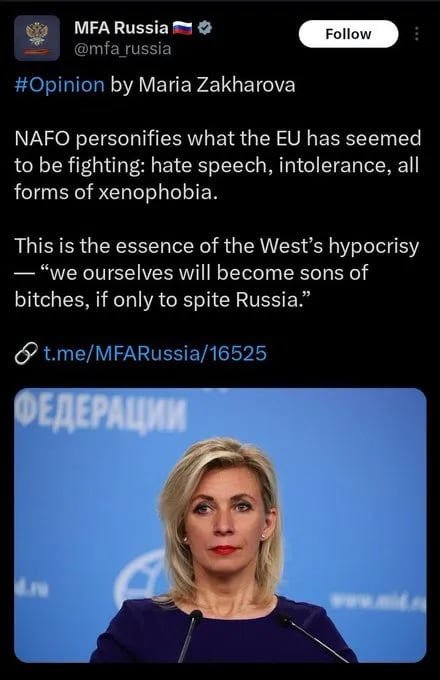Click the left microphone in the photo

190,635
